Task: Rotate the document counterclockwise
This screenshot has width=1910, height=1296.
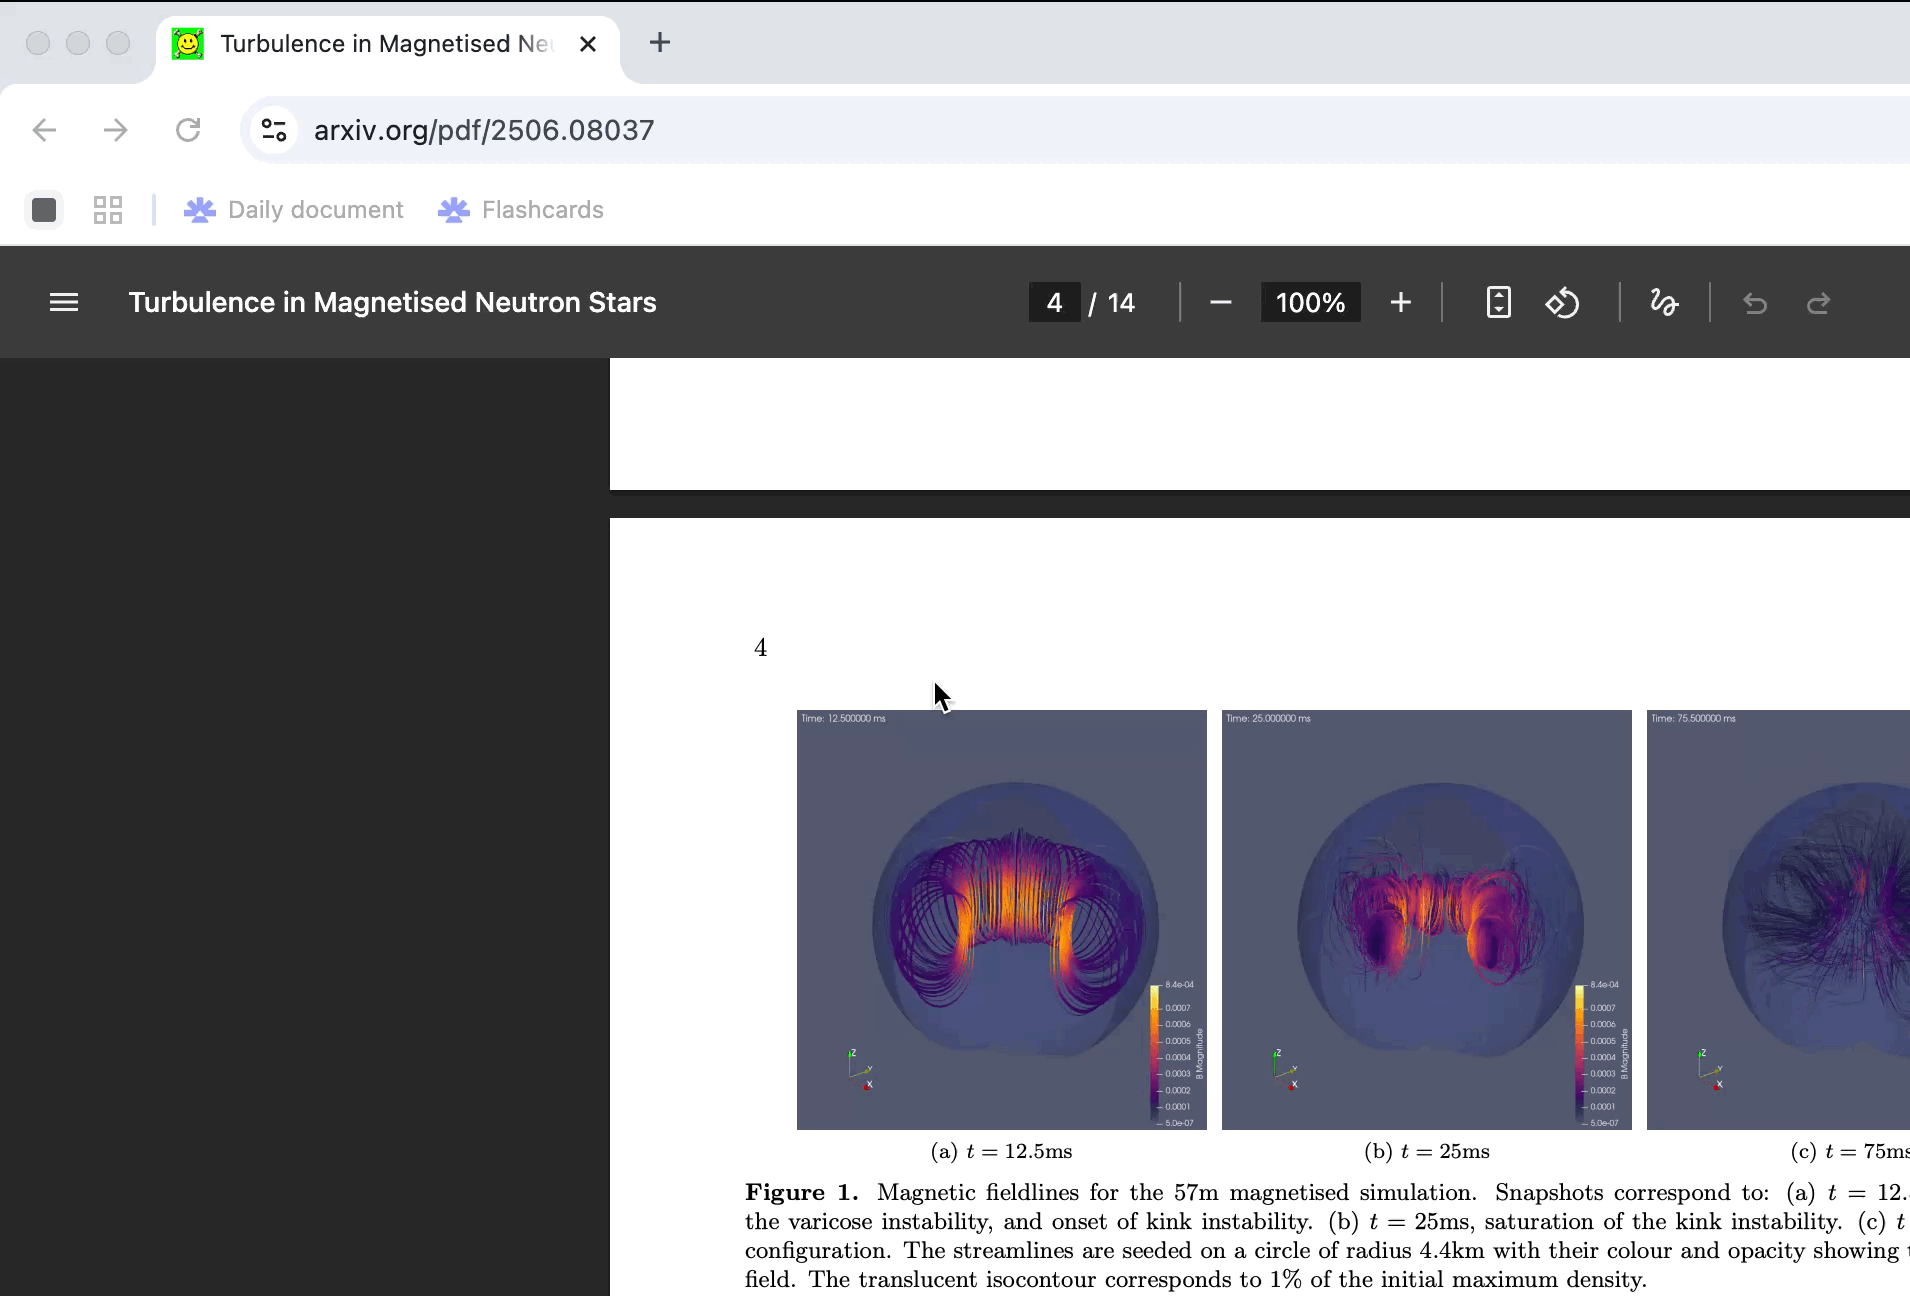Action: (1562, 302)
